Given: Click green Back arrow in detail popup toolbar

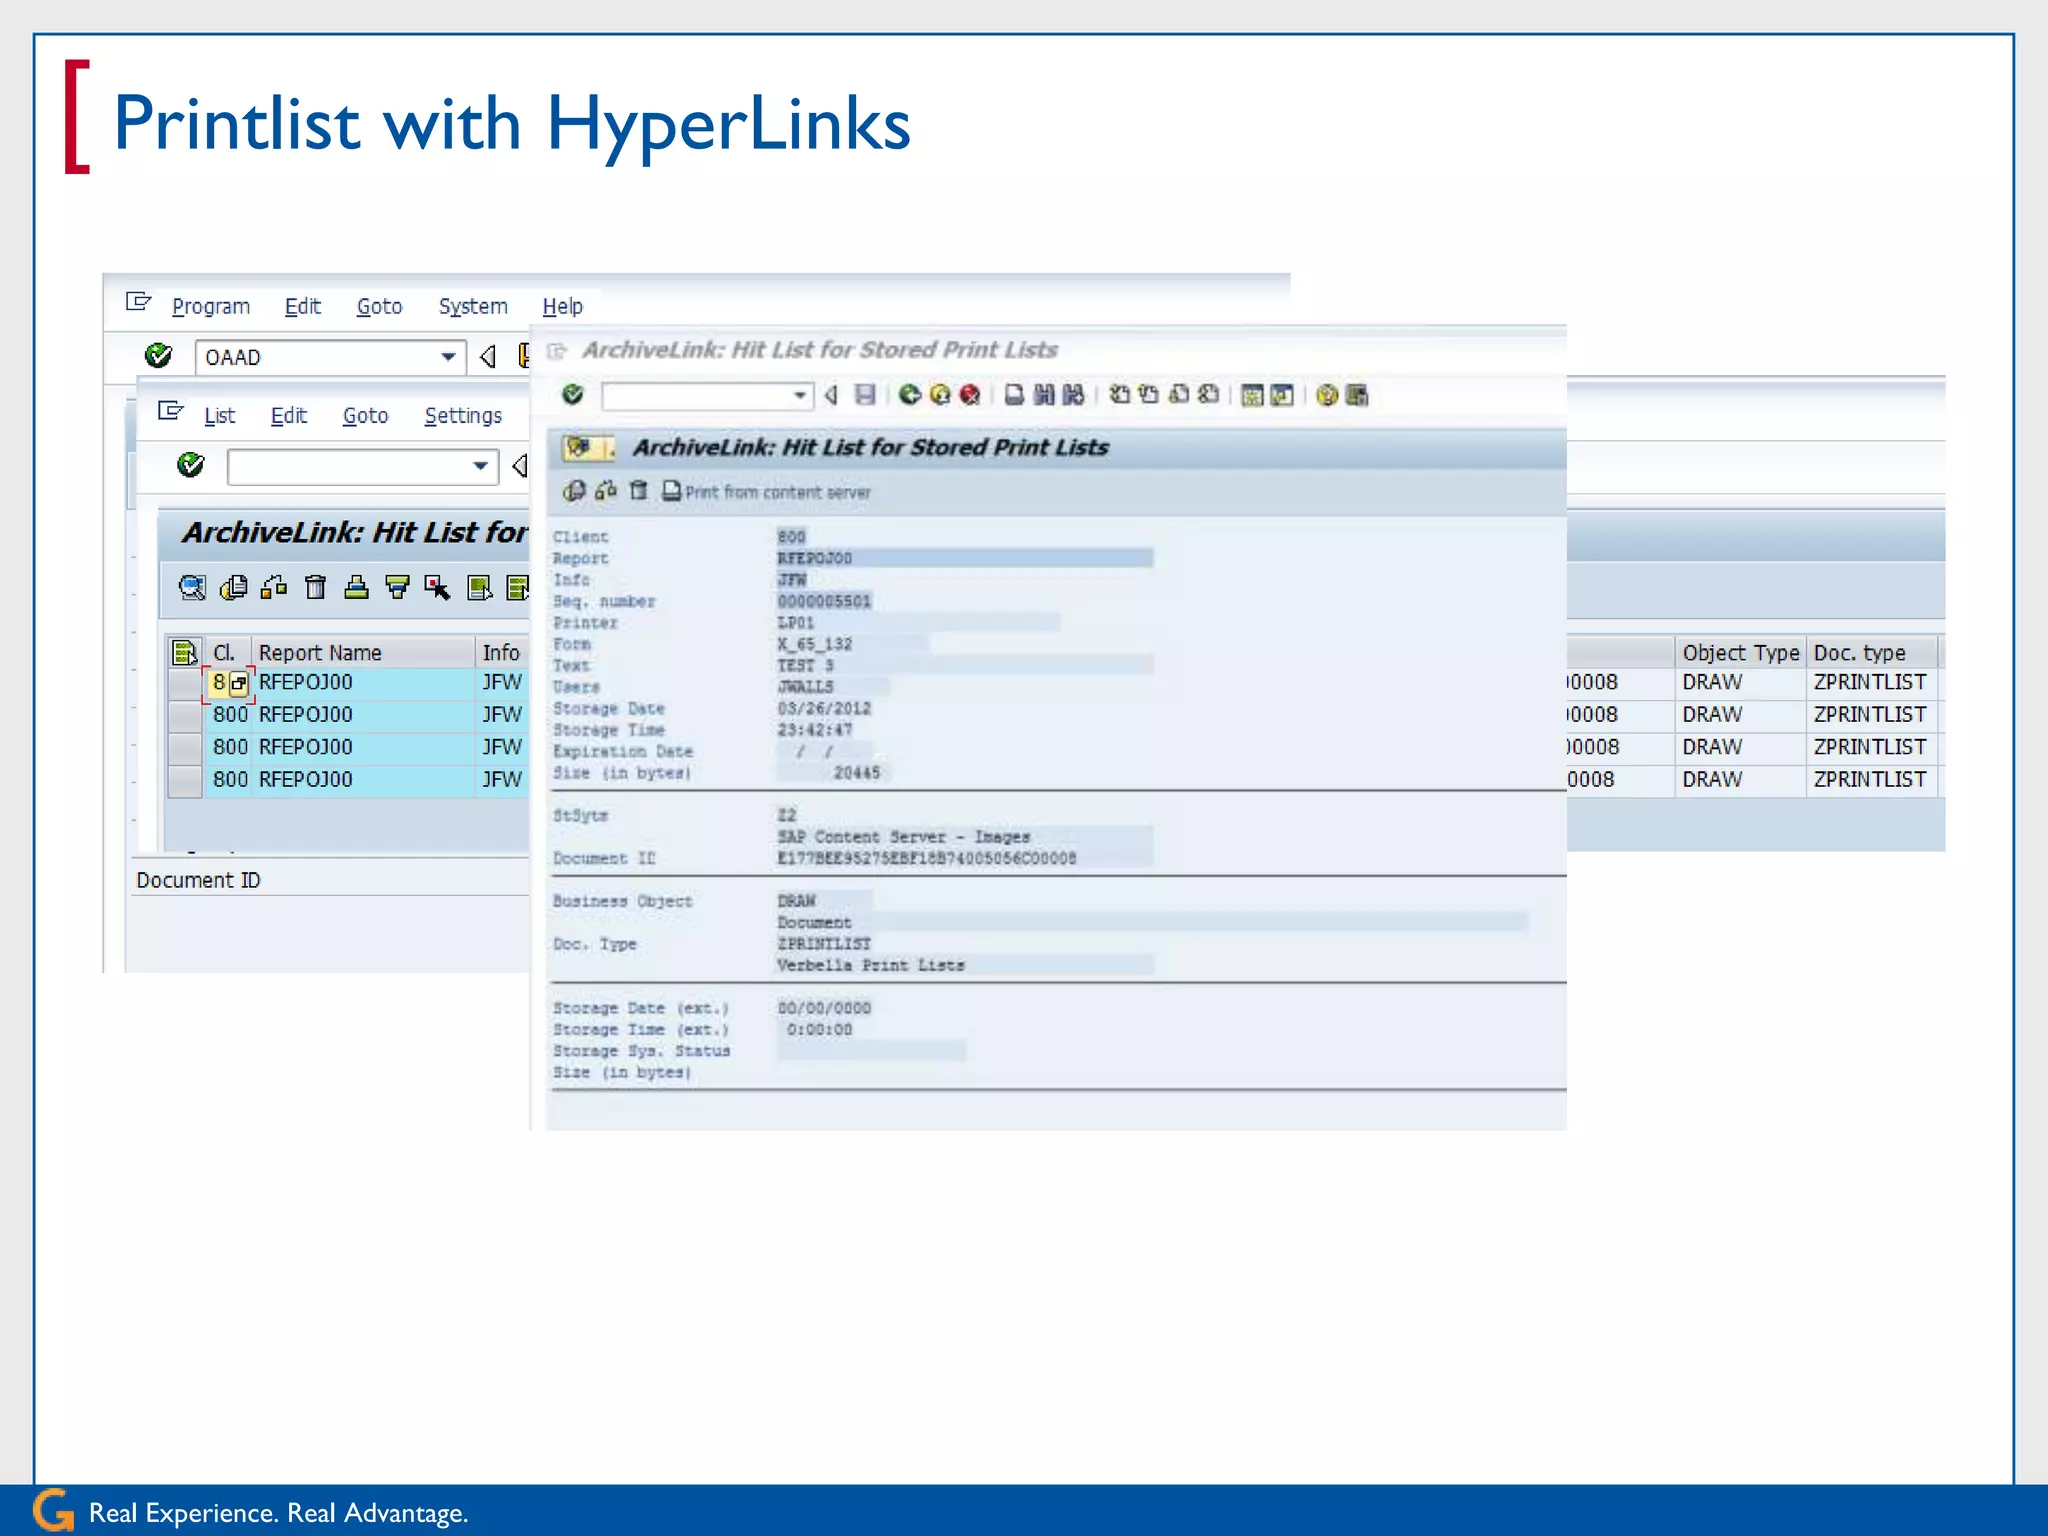Looking at the screenshot, I should click(909, 395).
